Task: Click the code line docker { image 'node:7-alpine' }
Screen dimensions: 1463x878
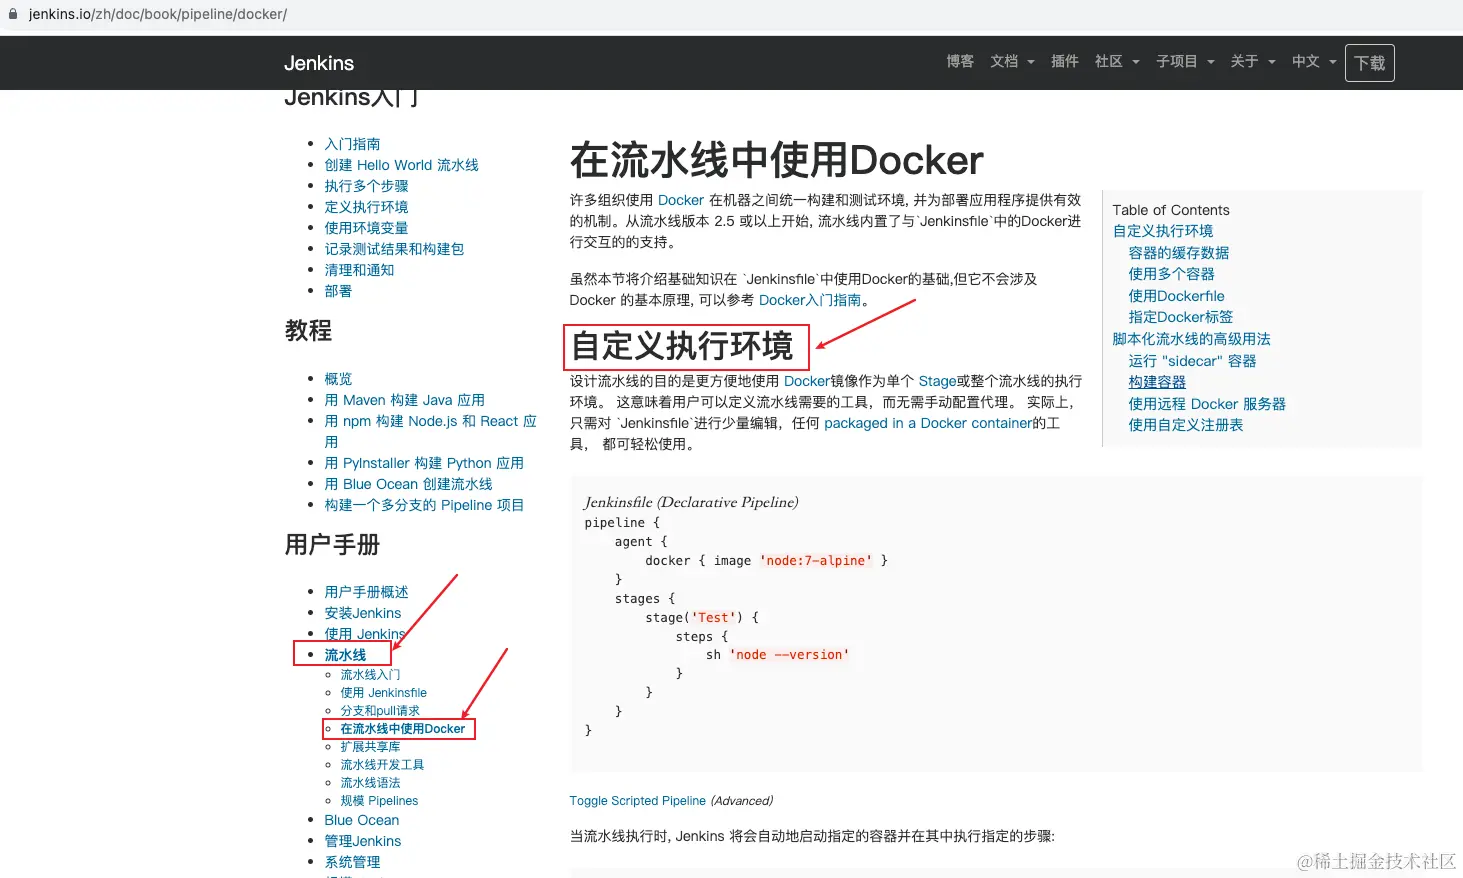Action: 766,561
